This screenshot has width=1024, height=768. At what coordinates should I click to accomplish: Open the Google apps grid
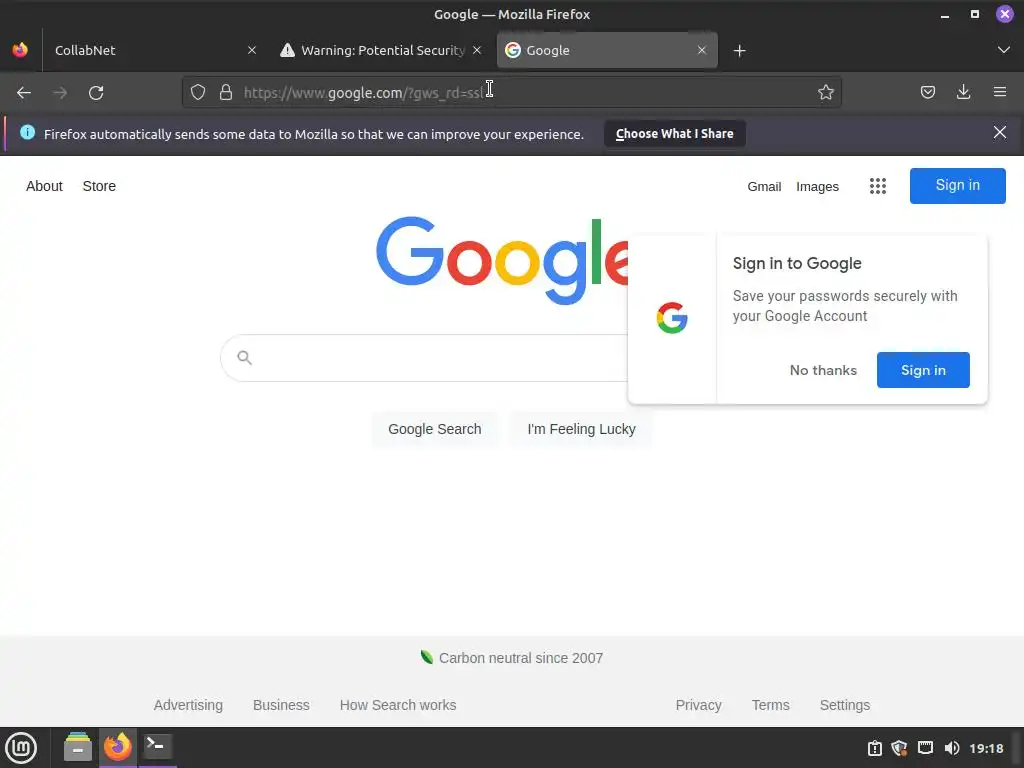(878, 186)
